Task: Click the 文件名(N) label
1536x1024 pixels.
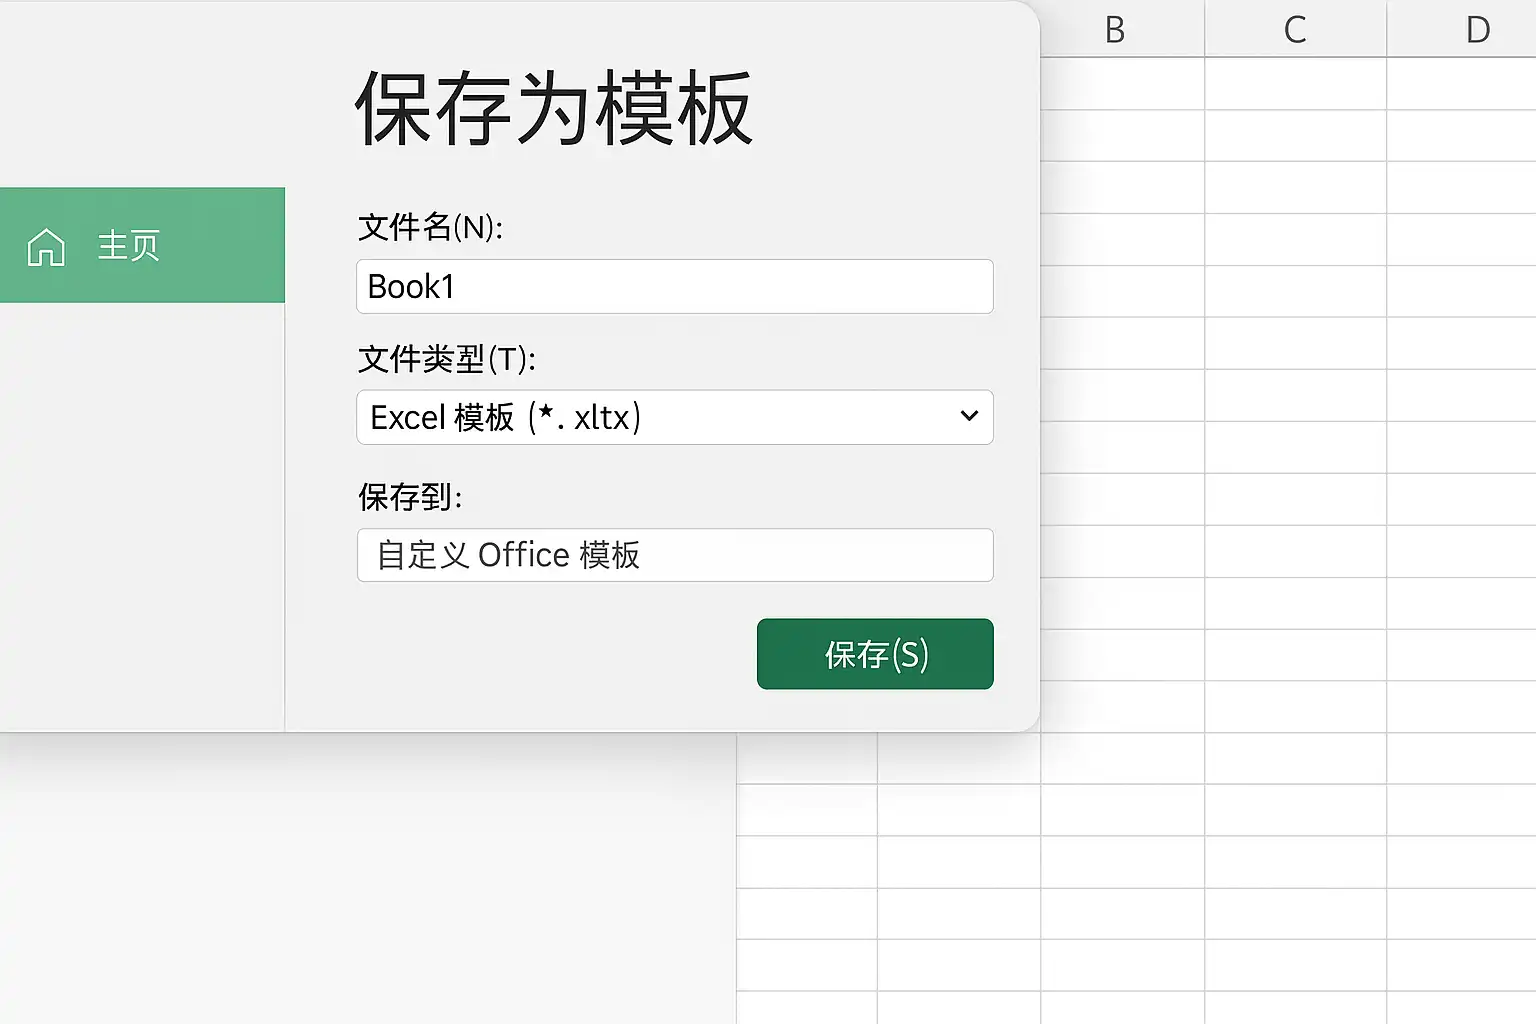Action: click(x=430, y=227)
